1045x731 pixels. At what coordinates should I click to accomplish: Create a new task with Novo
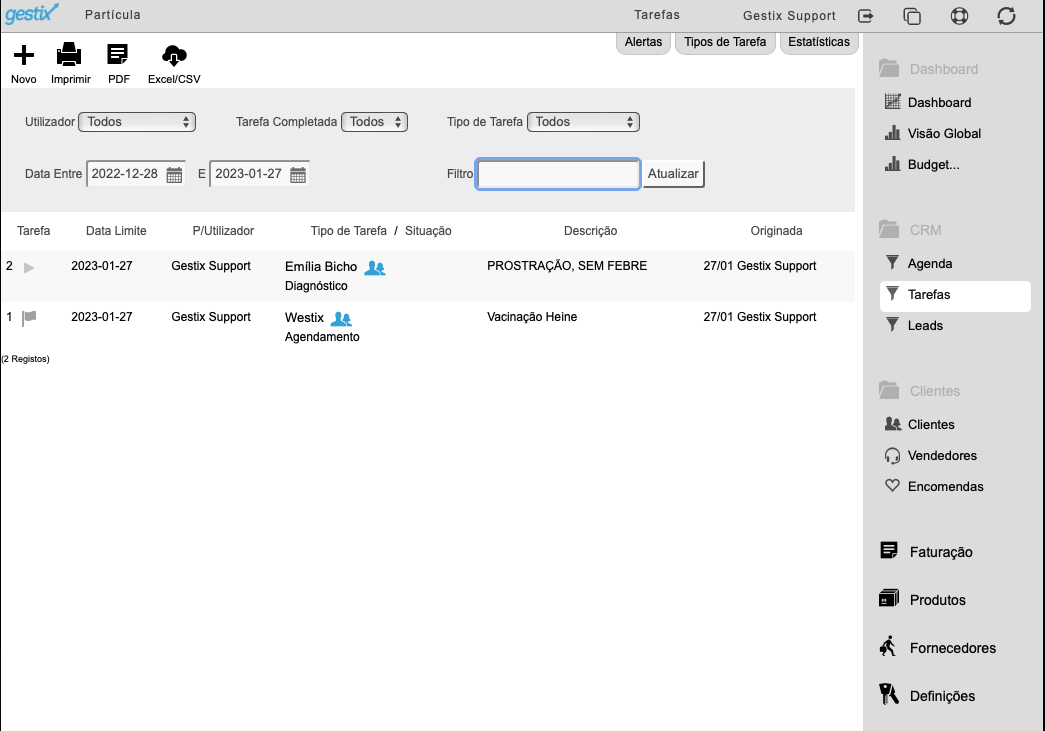tap(24, 64)
